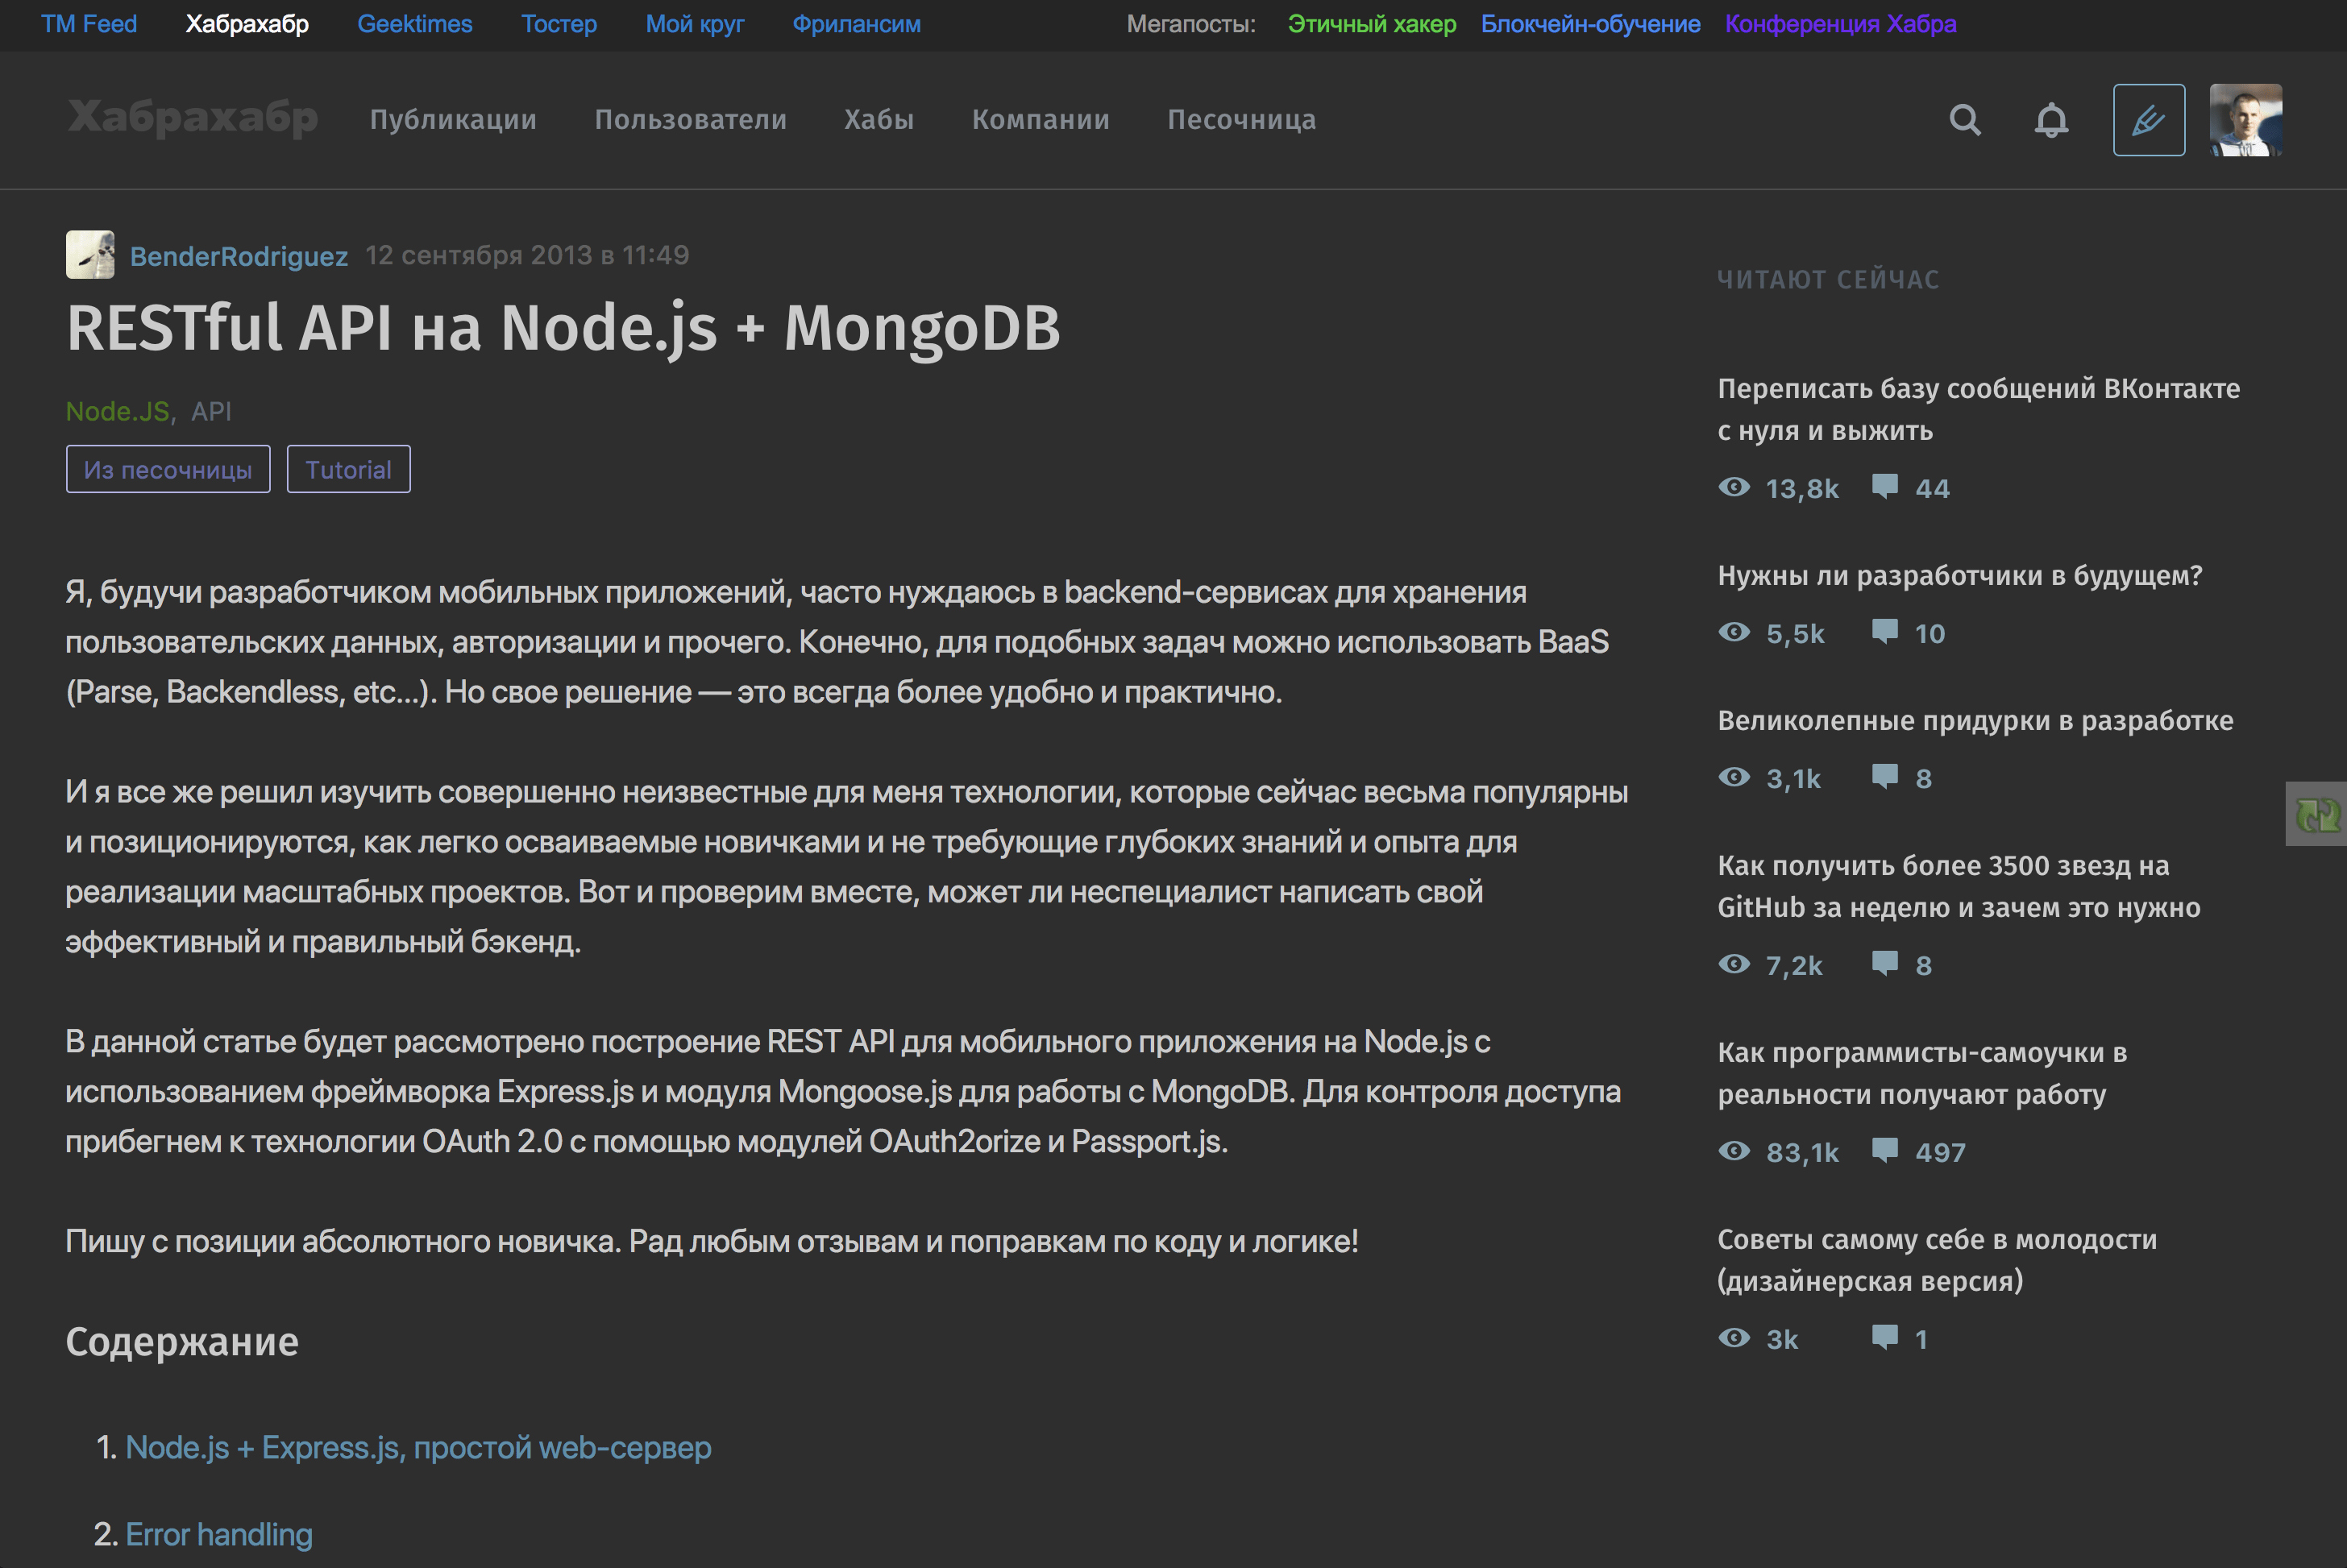2347x1568 pixels.
Task: Click the notifications bell icon
Action: coord(2050,120)
